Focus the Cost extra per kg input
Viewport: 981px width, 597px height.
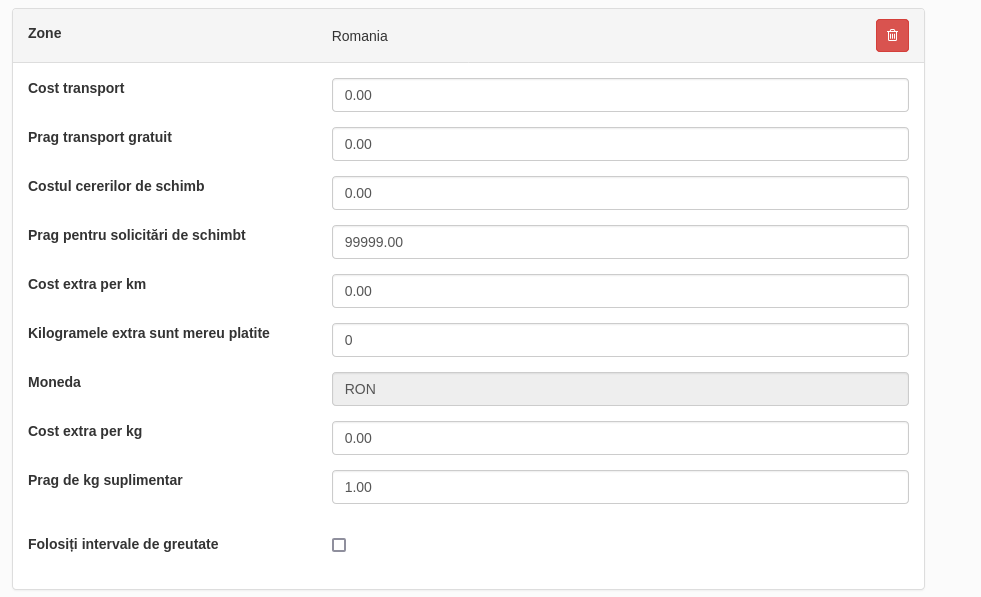tap(620, 438)
